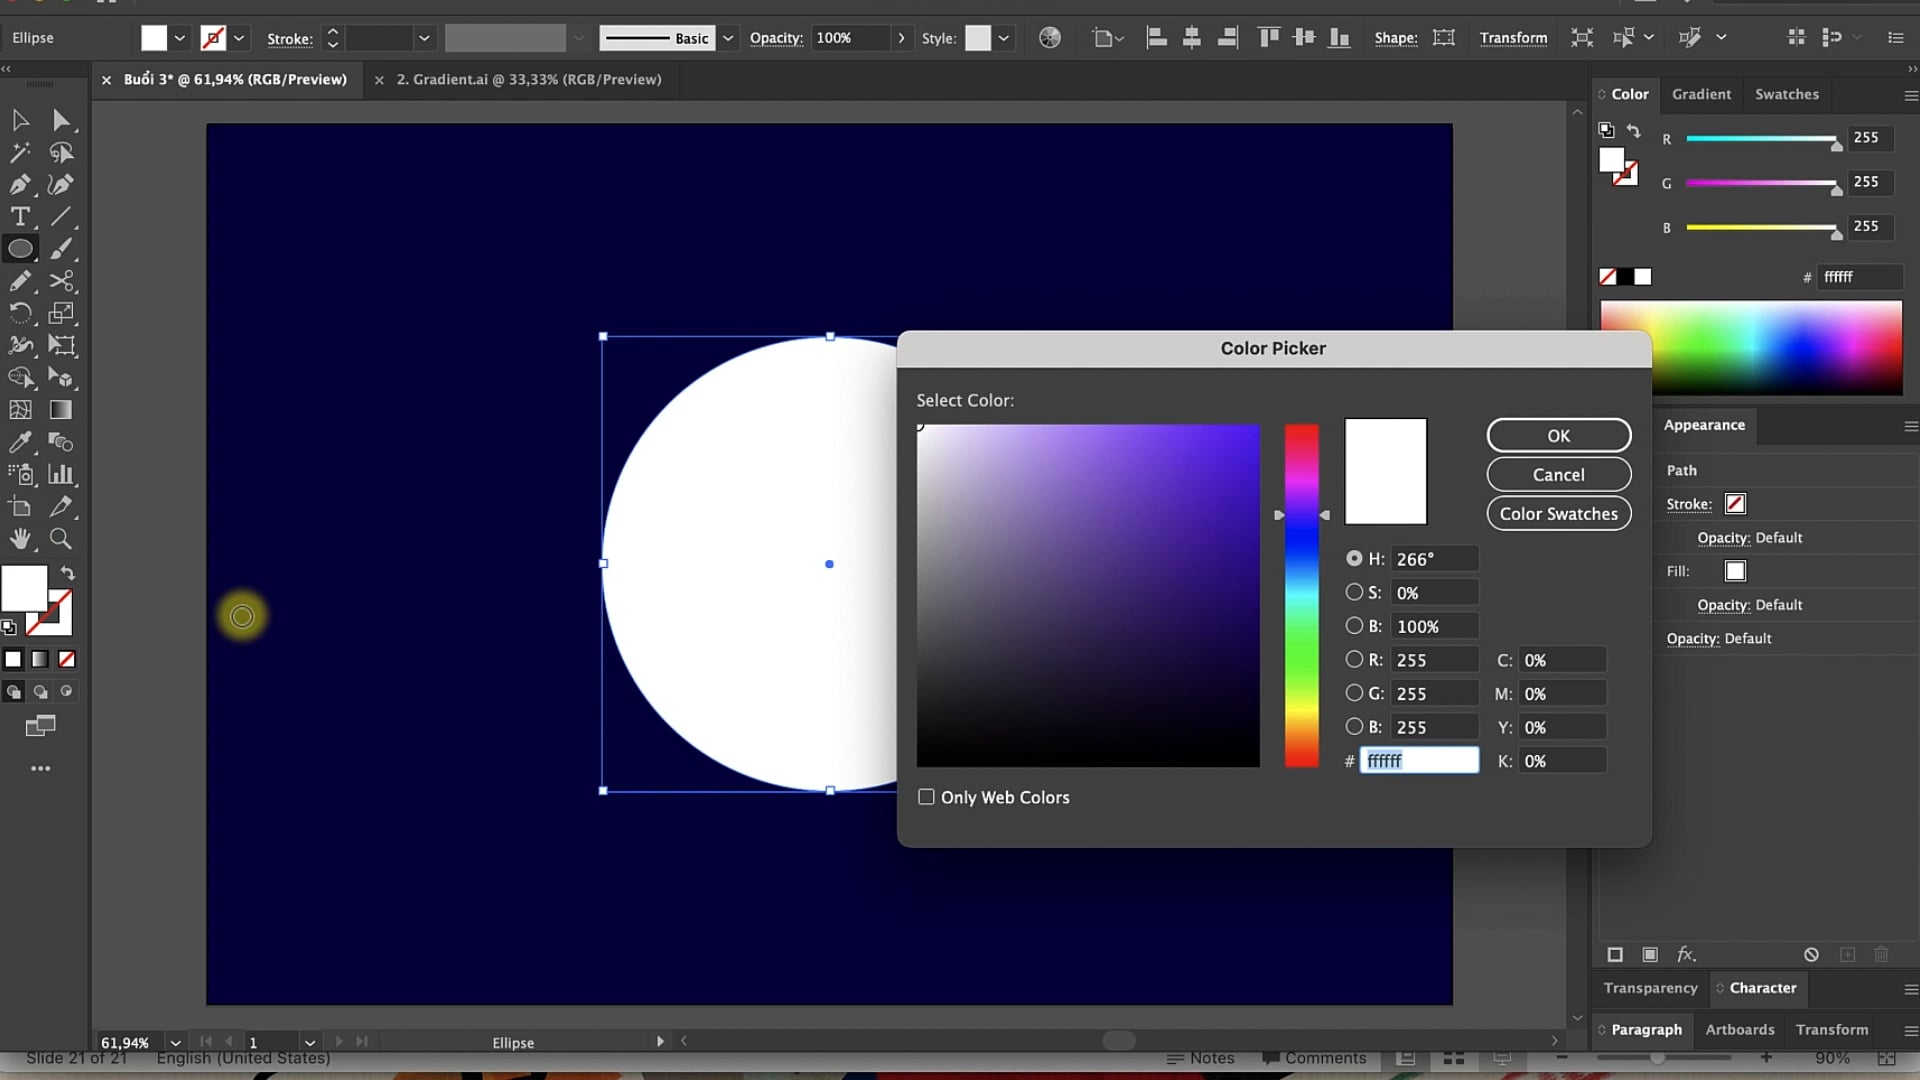Open the Artboard tool
The image size is (1920, 1080).
[20, 507]
